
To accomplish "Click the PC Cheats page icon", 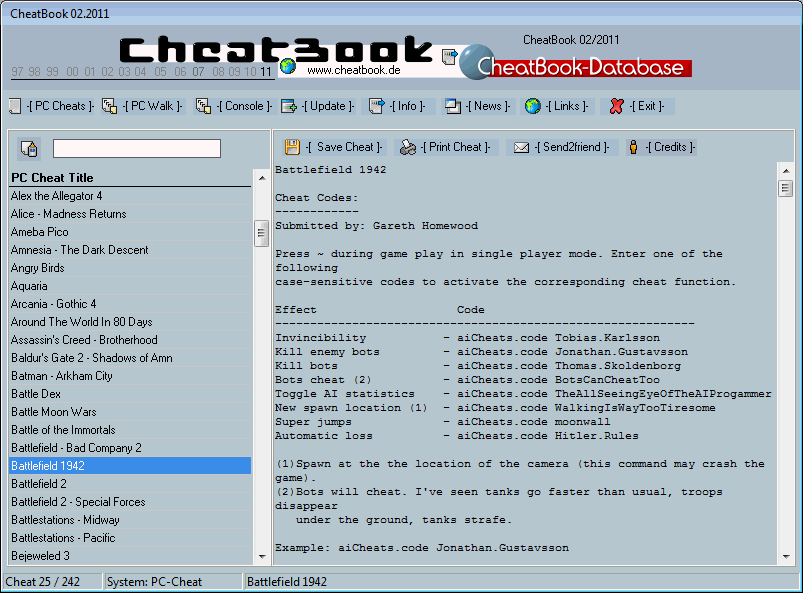I will [15, 107].
